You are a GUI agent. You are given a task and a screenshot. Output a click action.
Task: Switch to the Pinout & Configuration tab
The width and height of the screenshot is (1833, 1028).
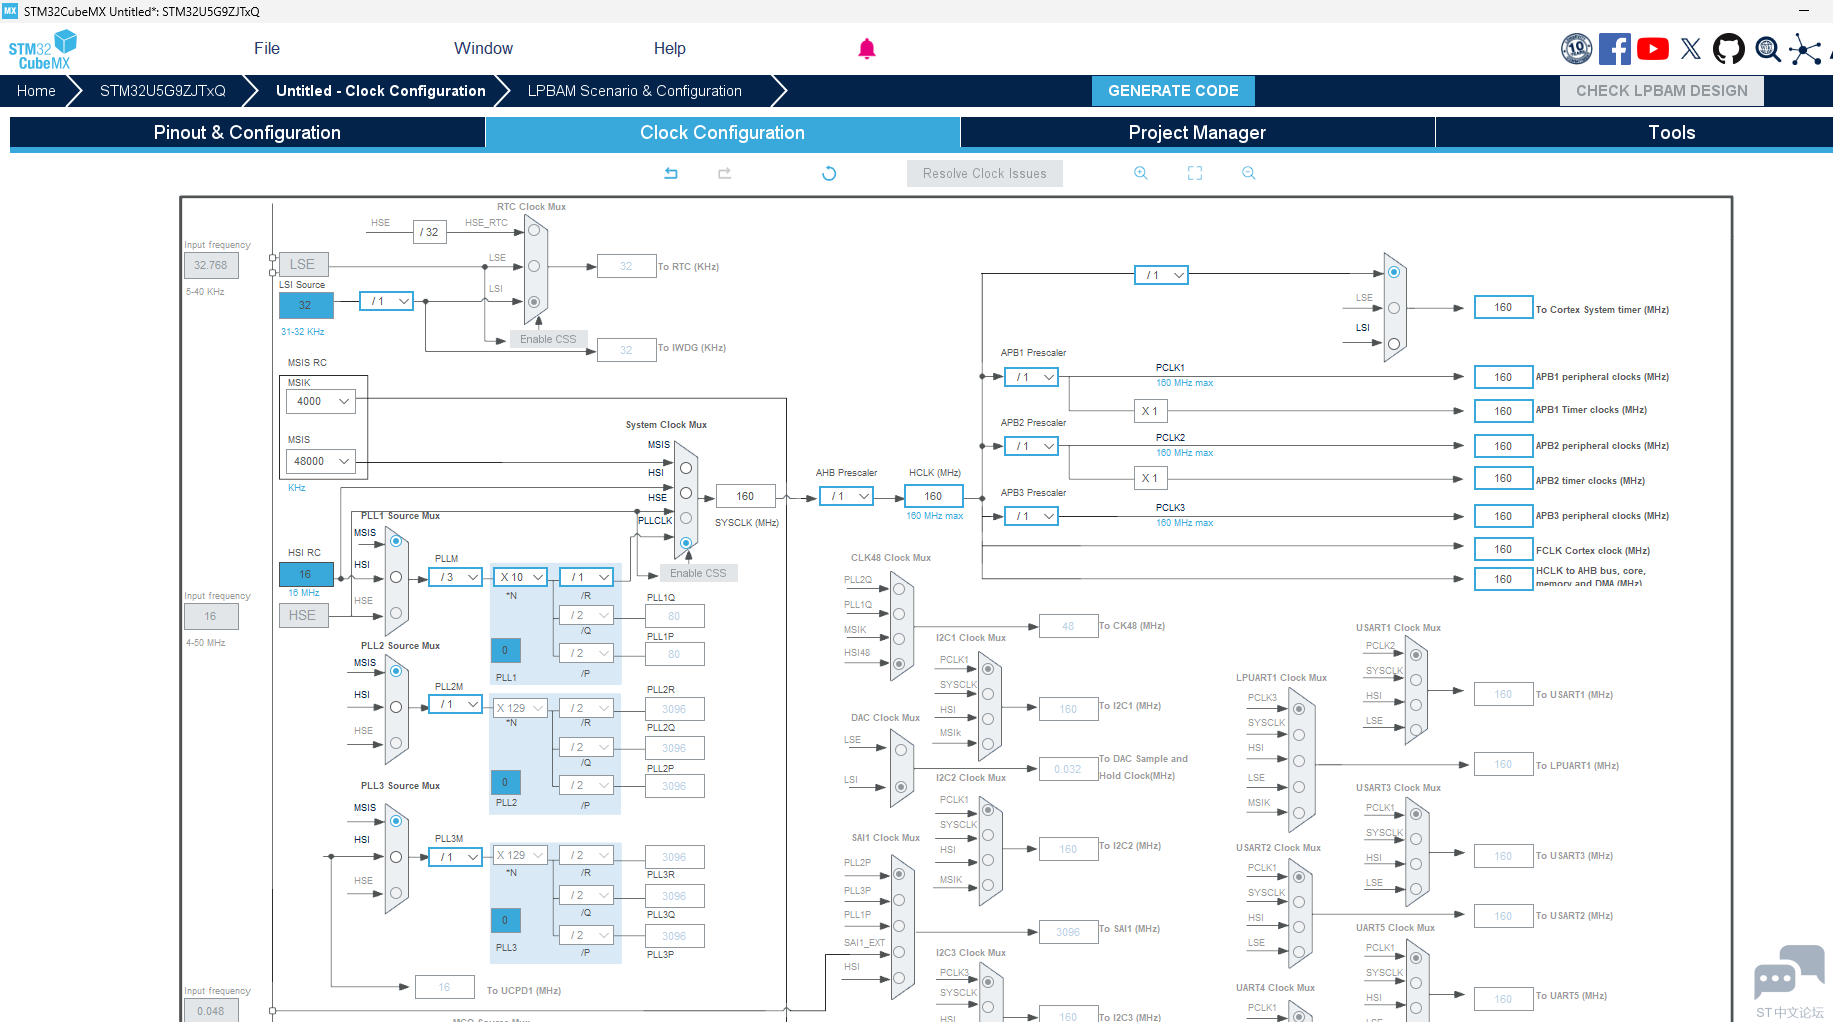247,133
